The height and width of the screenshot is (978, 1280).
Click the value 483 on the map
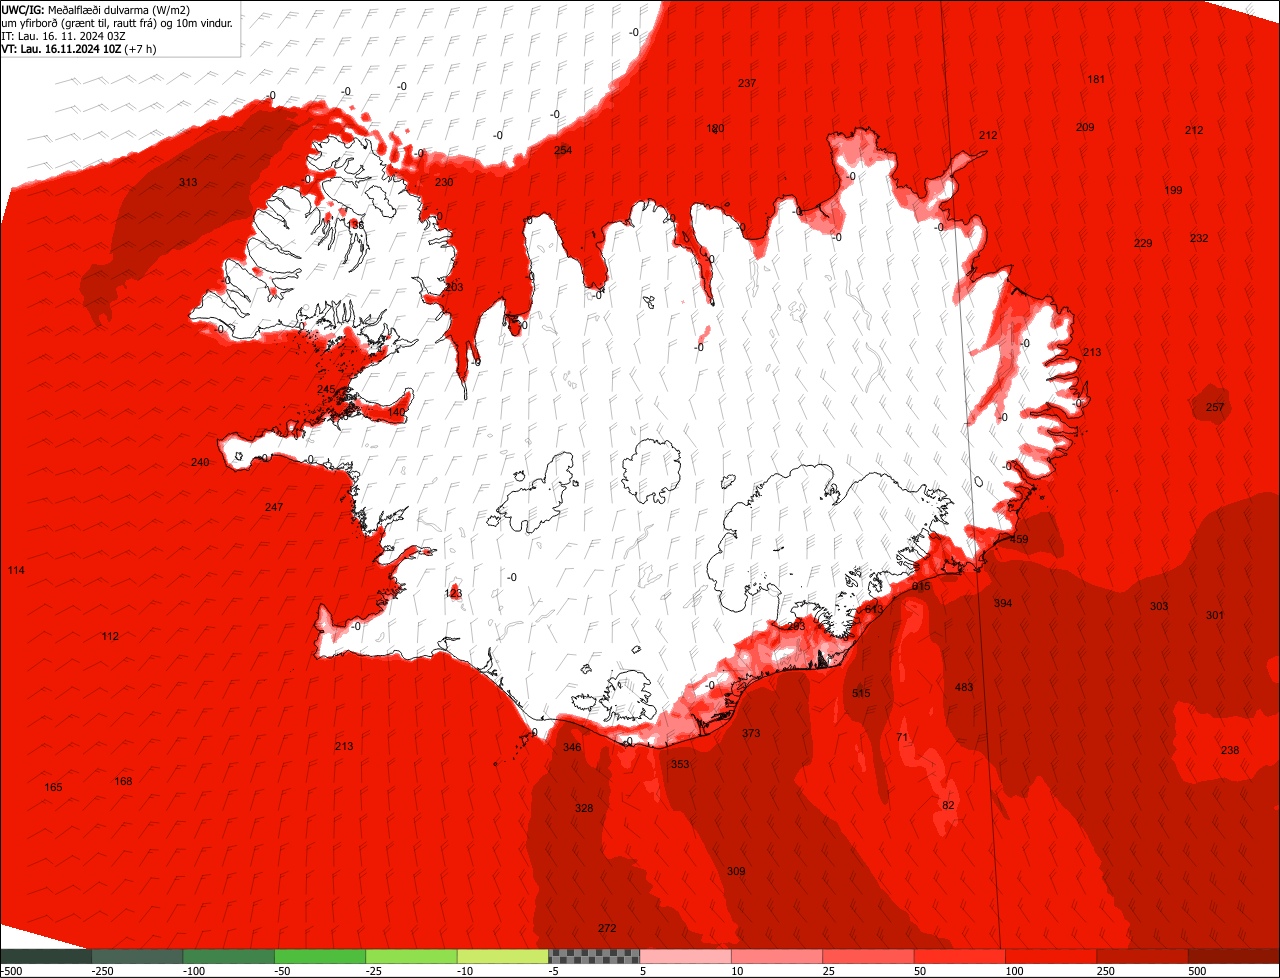(964, 687)
